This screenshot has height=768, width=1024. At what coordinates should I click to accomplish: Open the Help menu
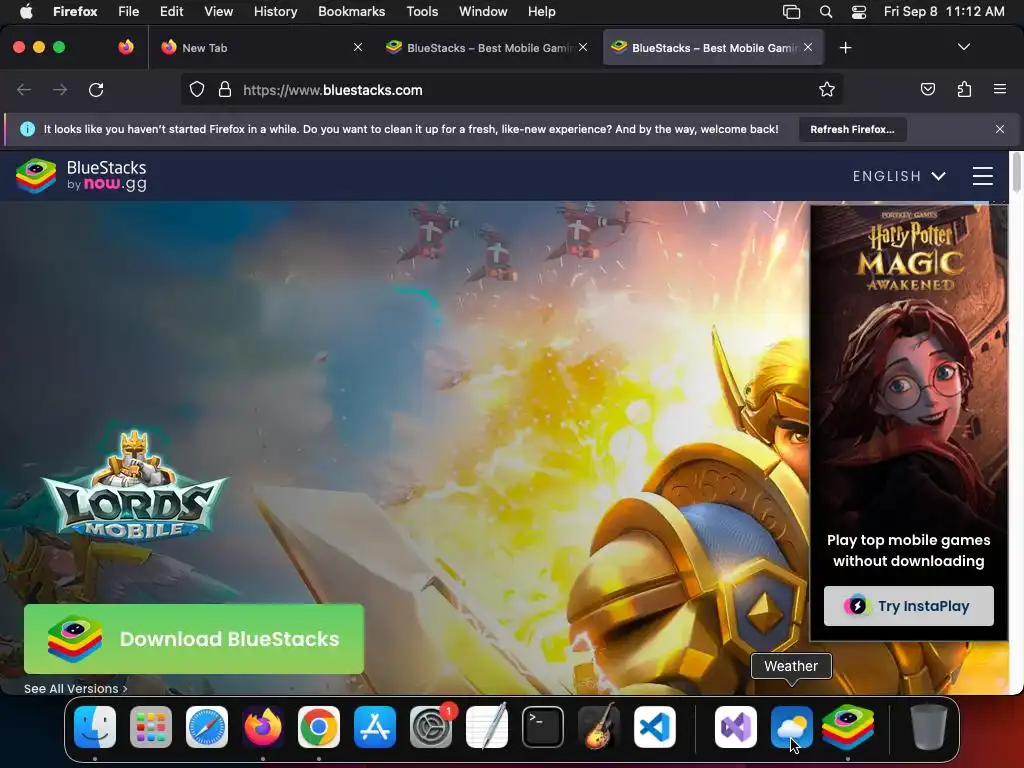click(541, 11)
